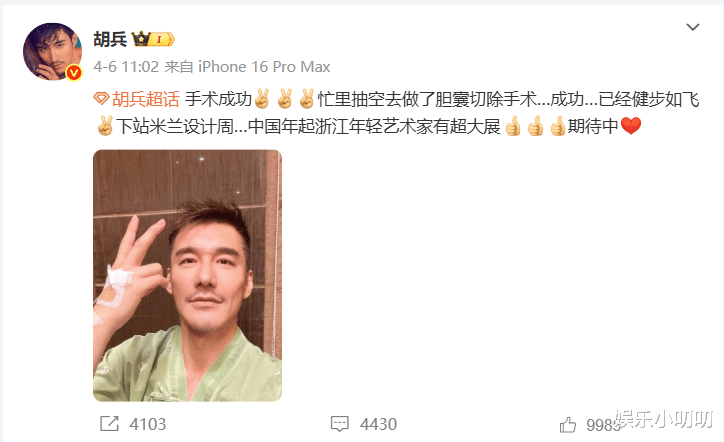
Task: Open the post options chevron menu
Action: [693, 27]
